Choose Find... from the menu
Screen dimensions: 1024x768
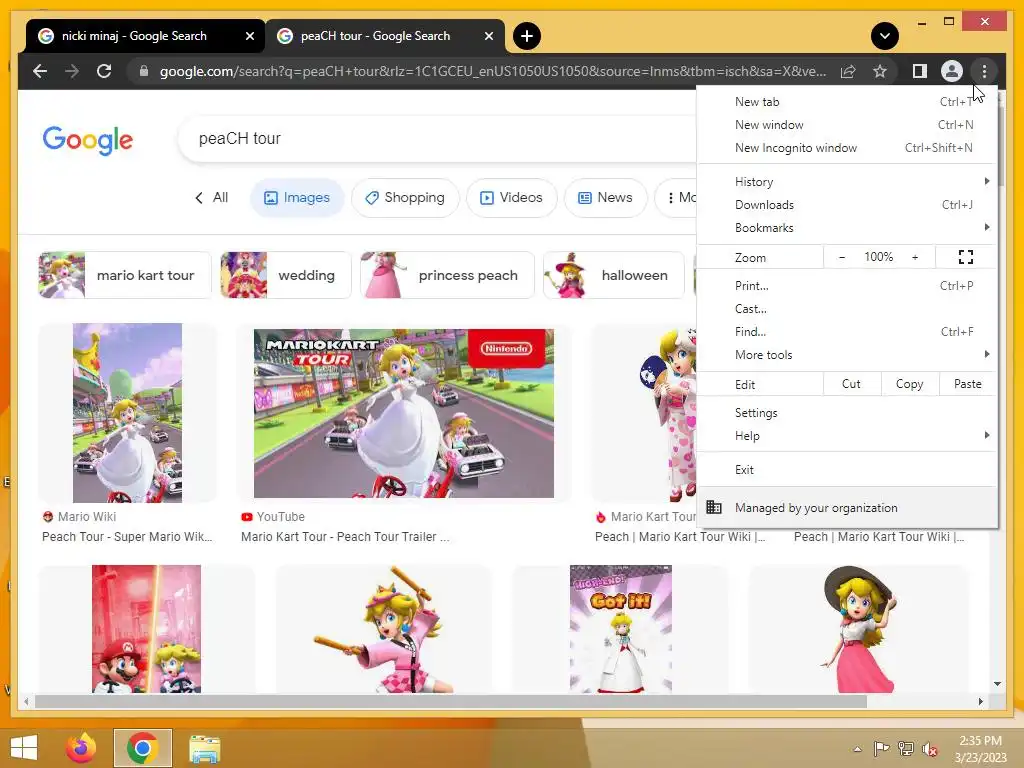click(847, 332)
